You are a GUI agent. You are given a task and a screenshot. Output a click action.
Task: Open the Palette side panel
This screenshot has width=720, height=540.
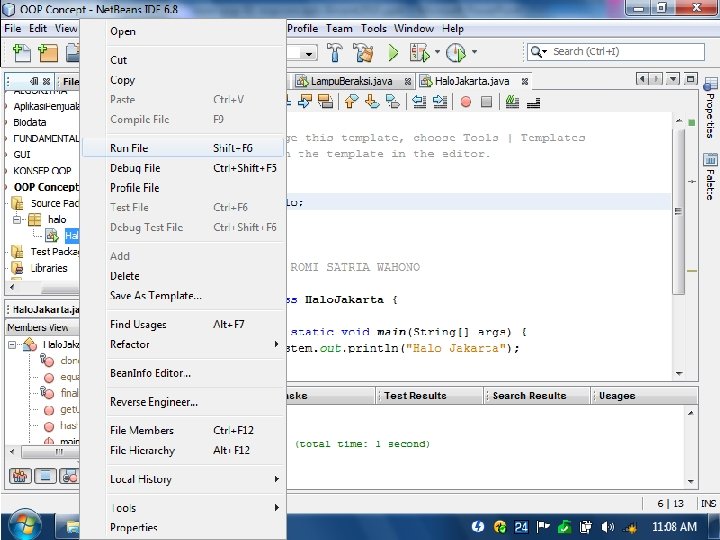pyautogui.click(x=710, y=177)
